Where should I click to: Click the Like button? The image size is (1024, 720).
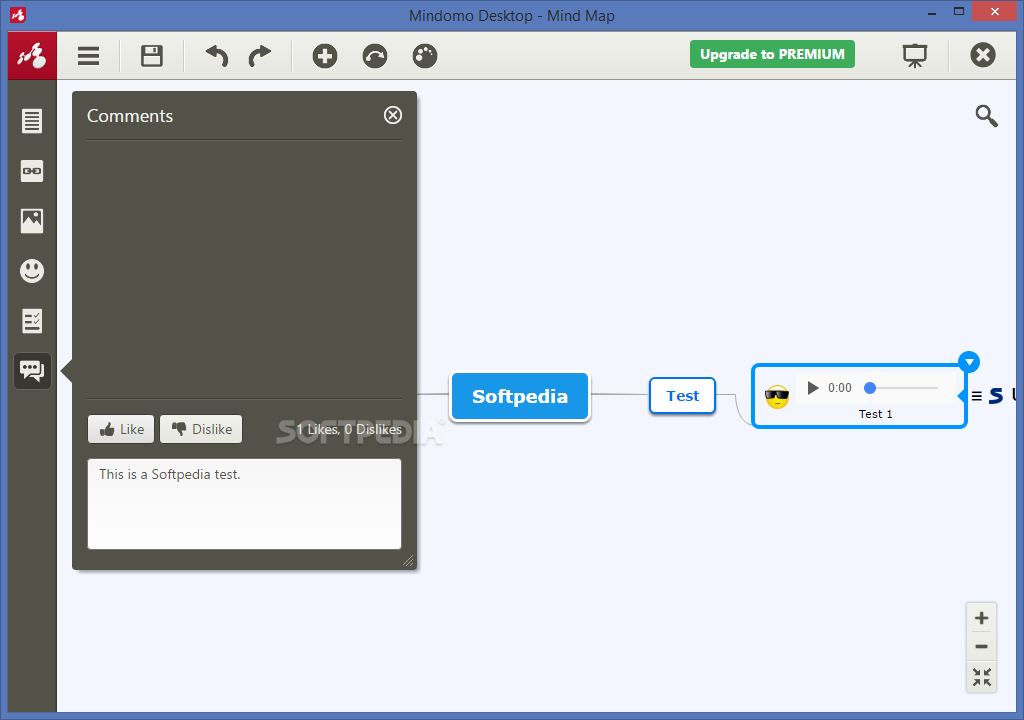(x=121, y=429)
